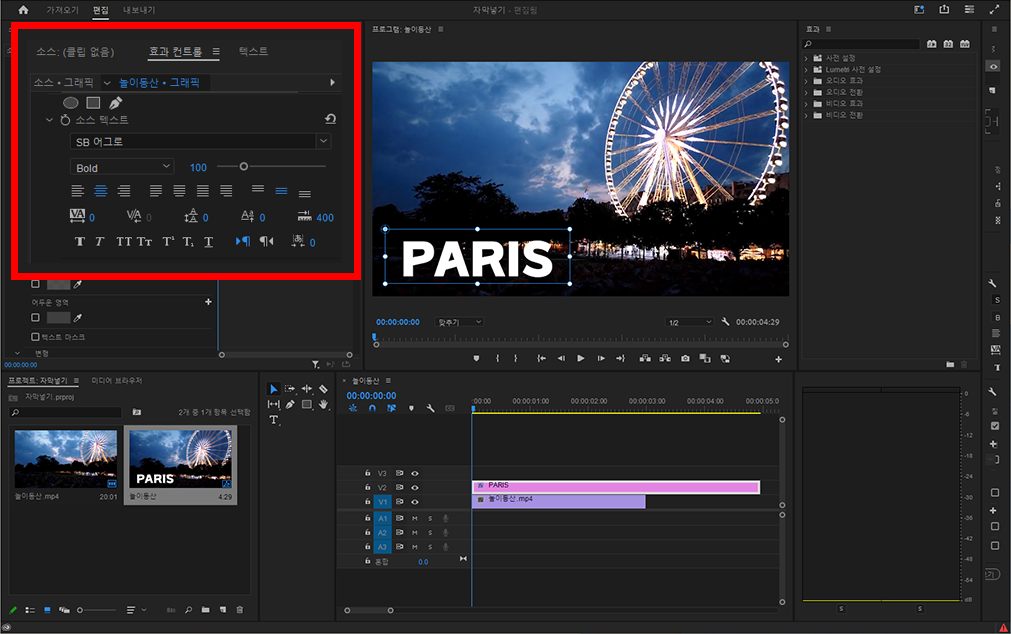
Task: Switch to the 텍스트 tab
Action: (253, 51)
